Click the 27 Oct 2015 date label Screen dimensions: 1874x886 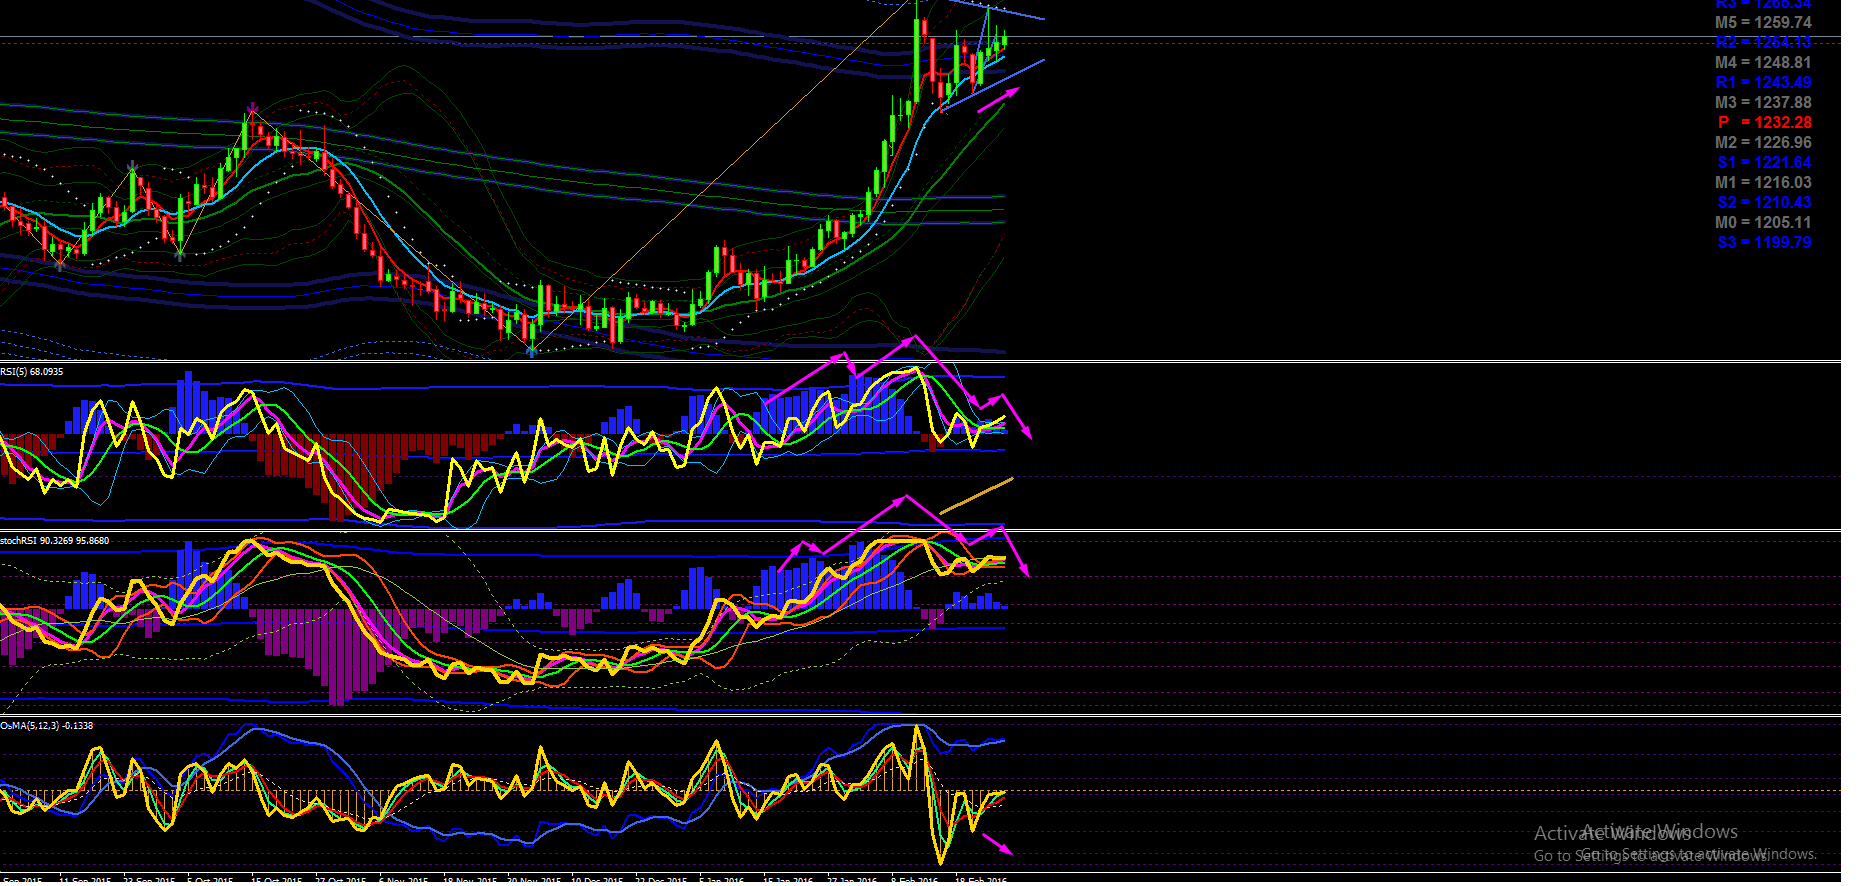[x=341, y=880]
